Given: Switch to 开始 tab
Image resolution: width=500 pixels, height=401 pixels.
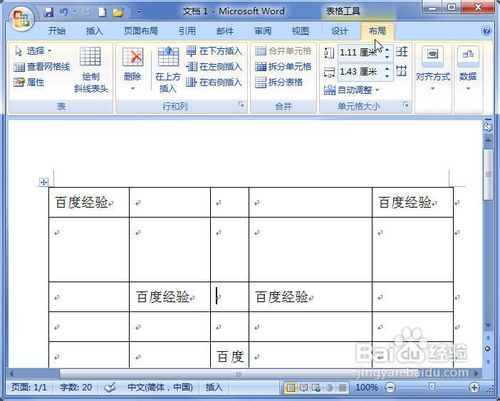Looking at the screenshot, I should pos(57,31).
